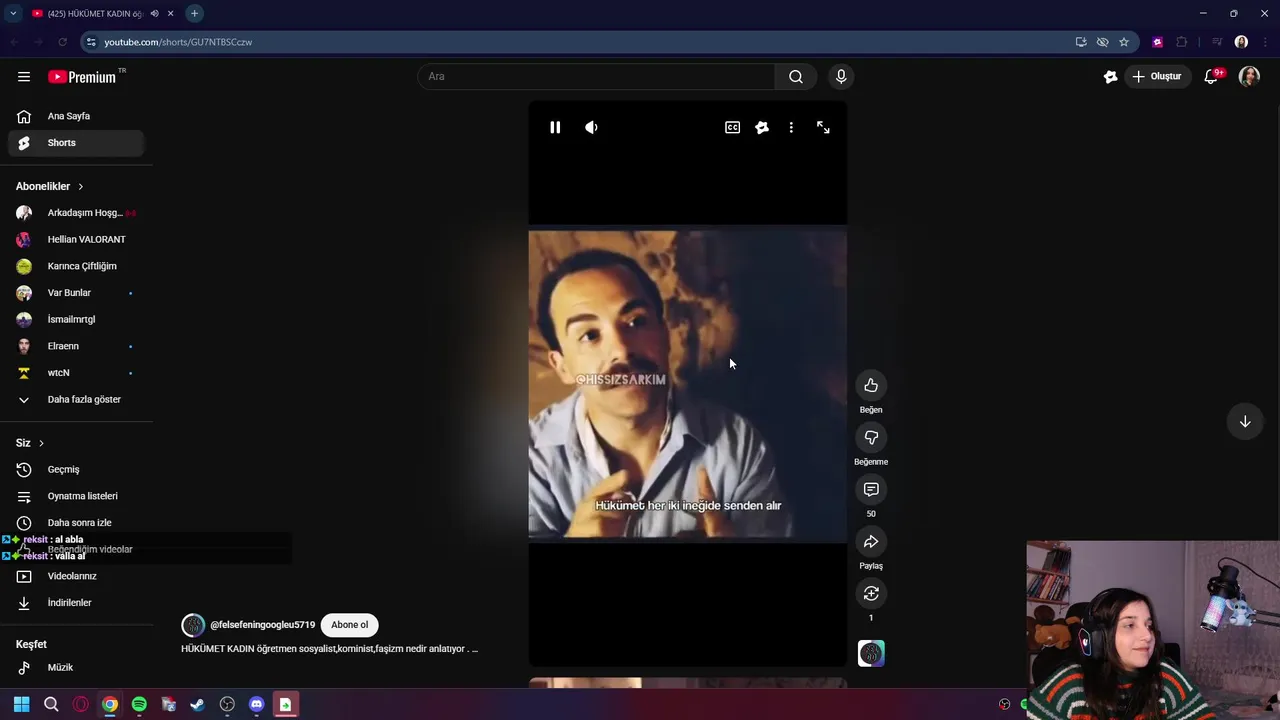Toggle the crossed-eye tracking icon in address bar

click(x=1102, y=42)
